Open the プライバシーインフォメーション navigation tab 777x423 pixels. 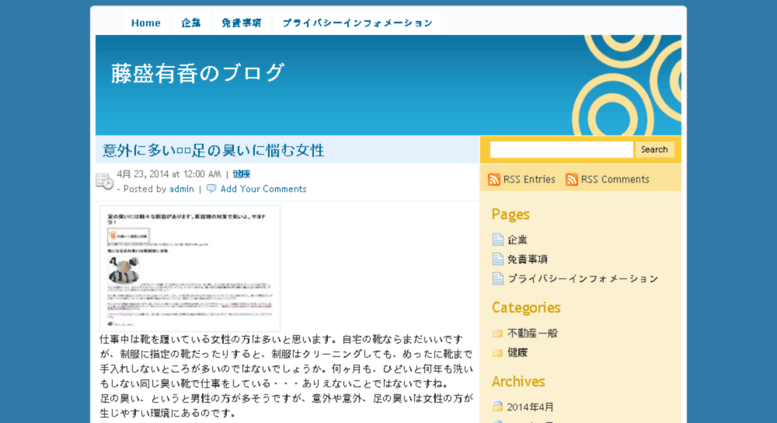pyautogui.click(x=357, y=23)
